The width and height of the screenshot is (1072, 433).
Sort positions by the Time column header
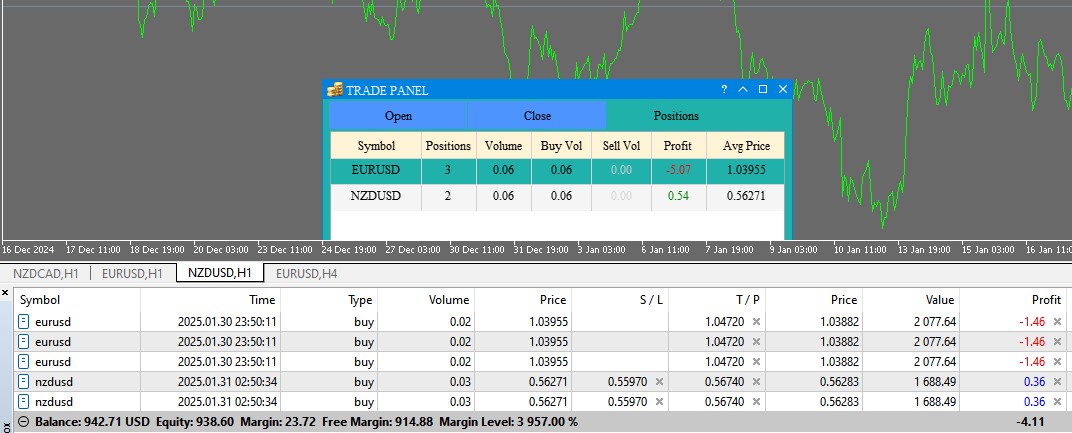coord(262,300)
